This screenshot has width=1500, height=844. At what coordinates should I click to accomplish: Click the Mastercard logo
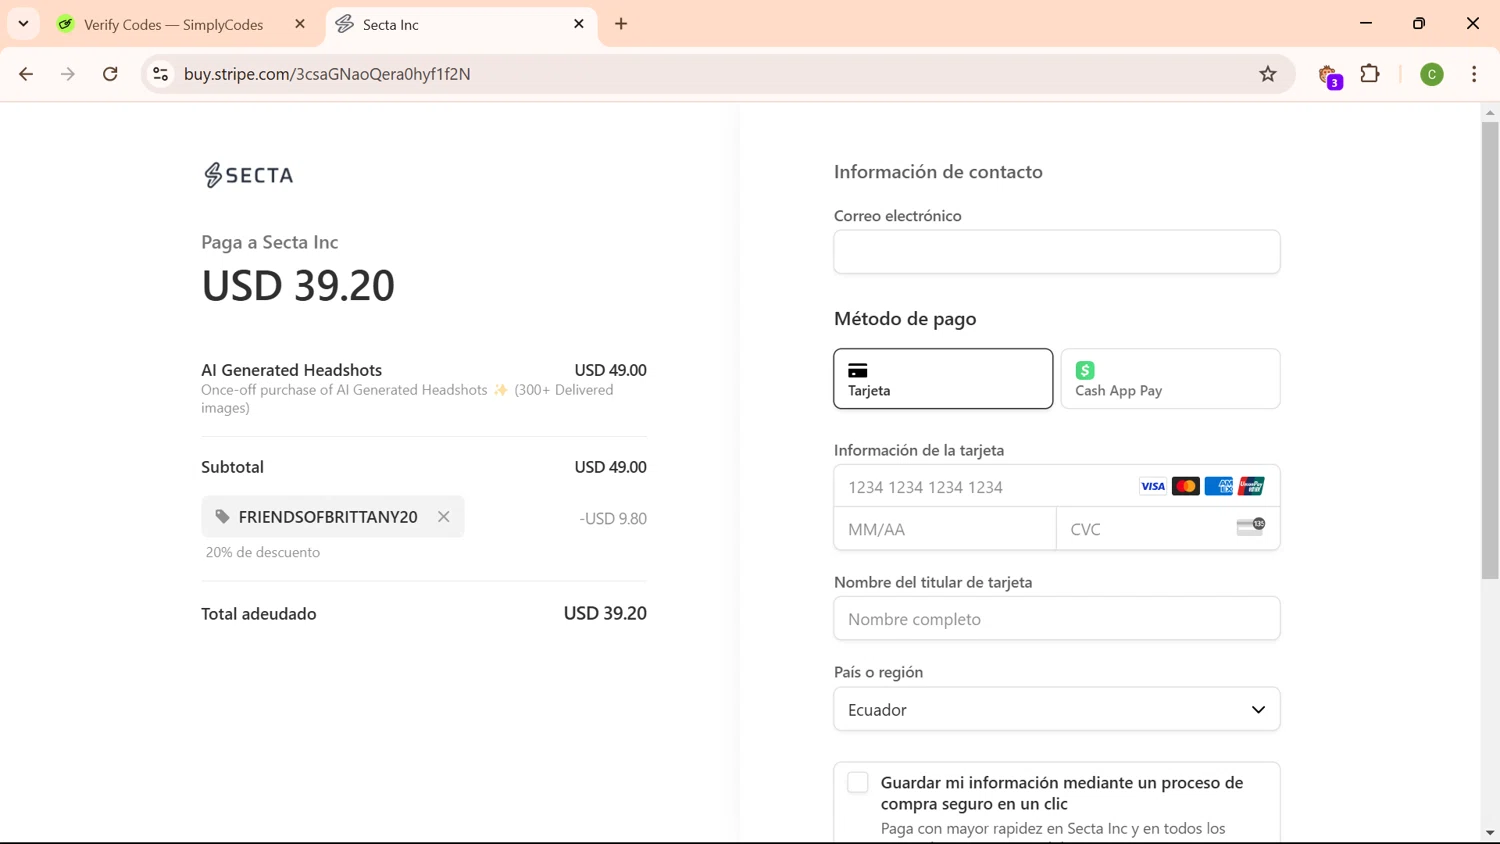pos(1186,487)
